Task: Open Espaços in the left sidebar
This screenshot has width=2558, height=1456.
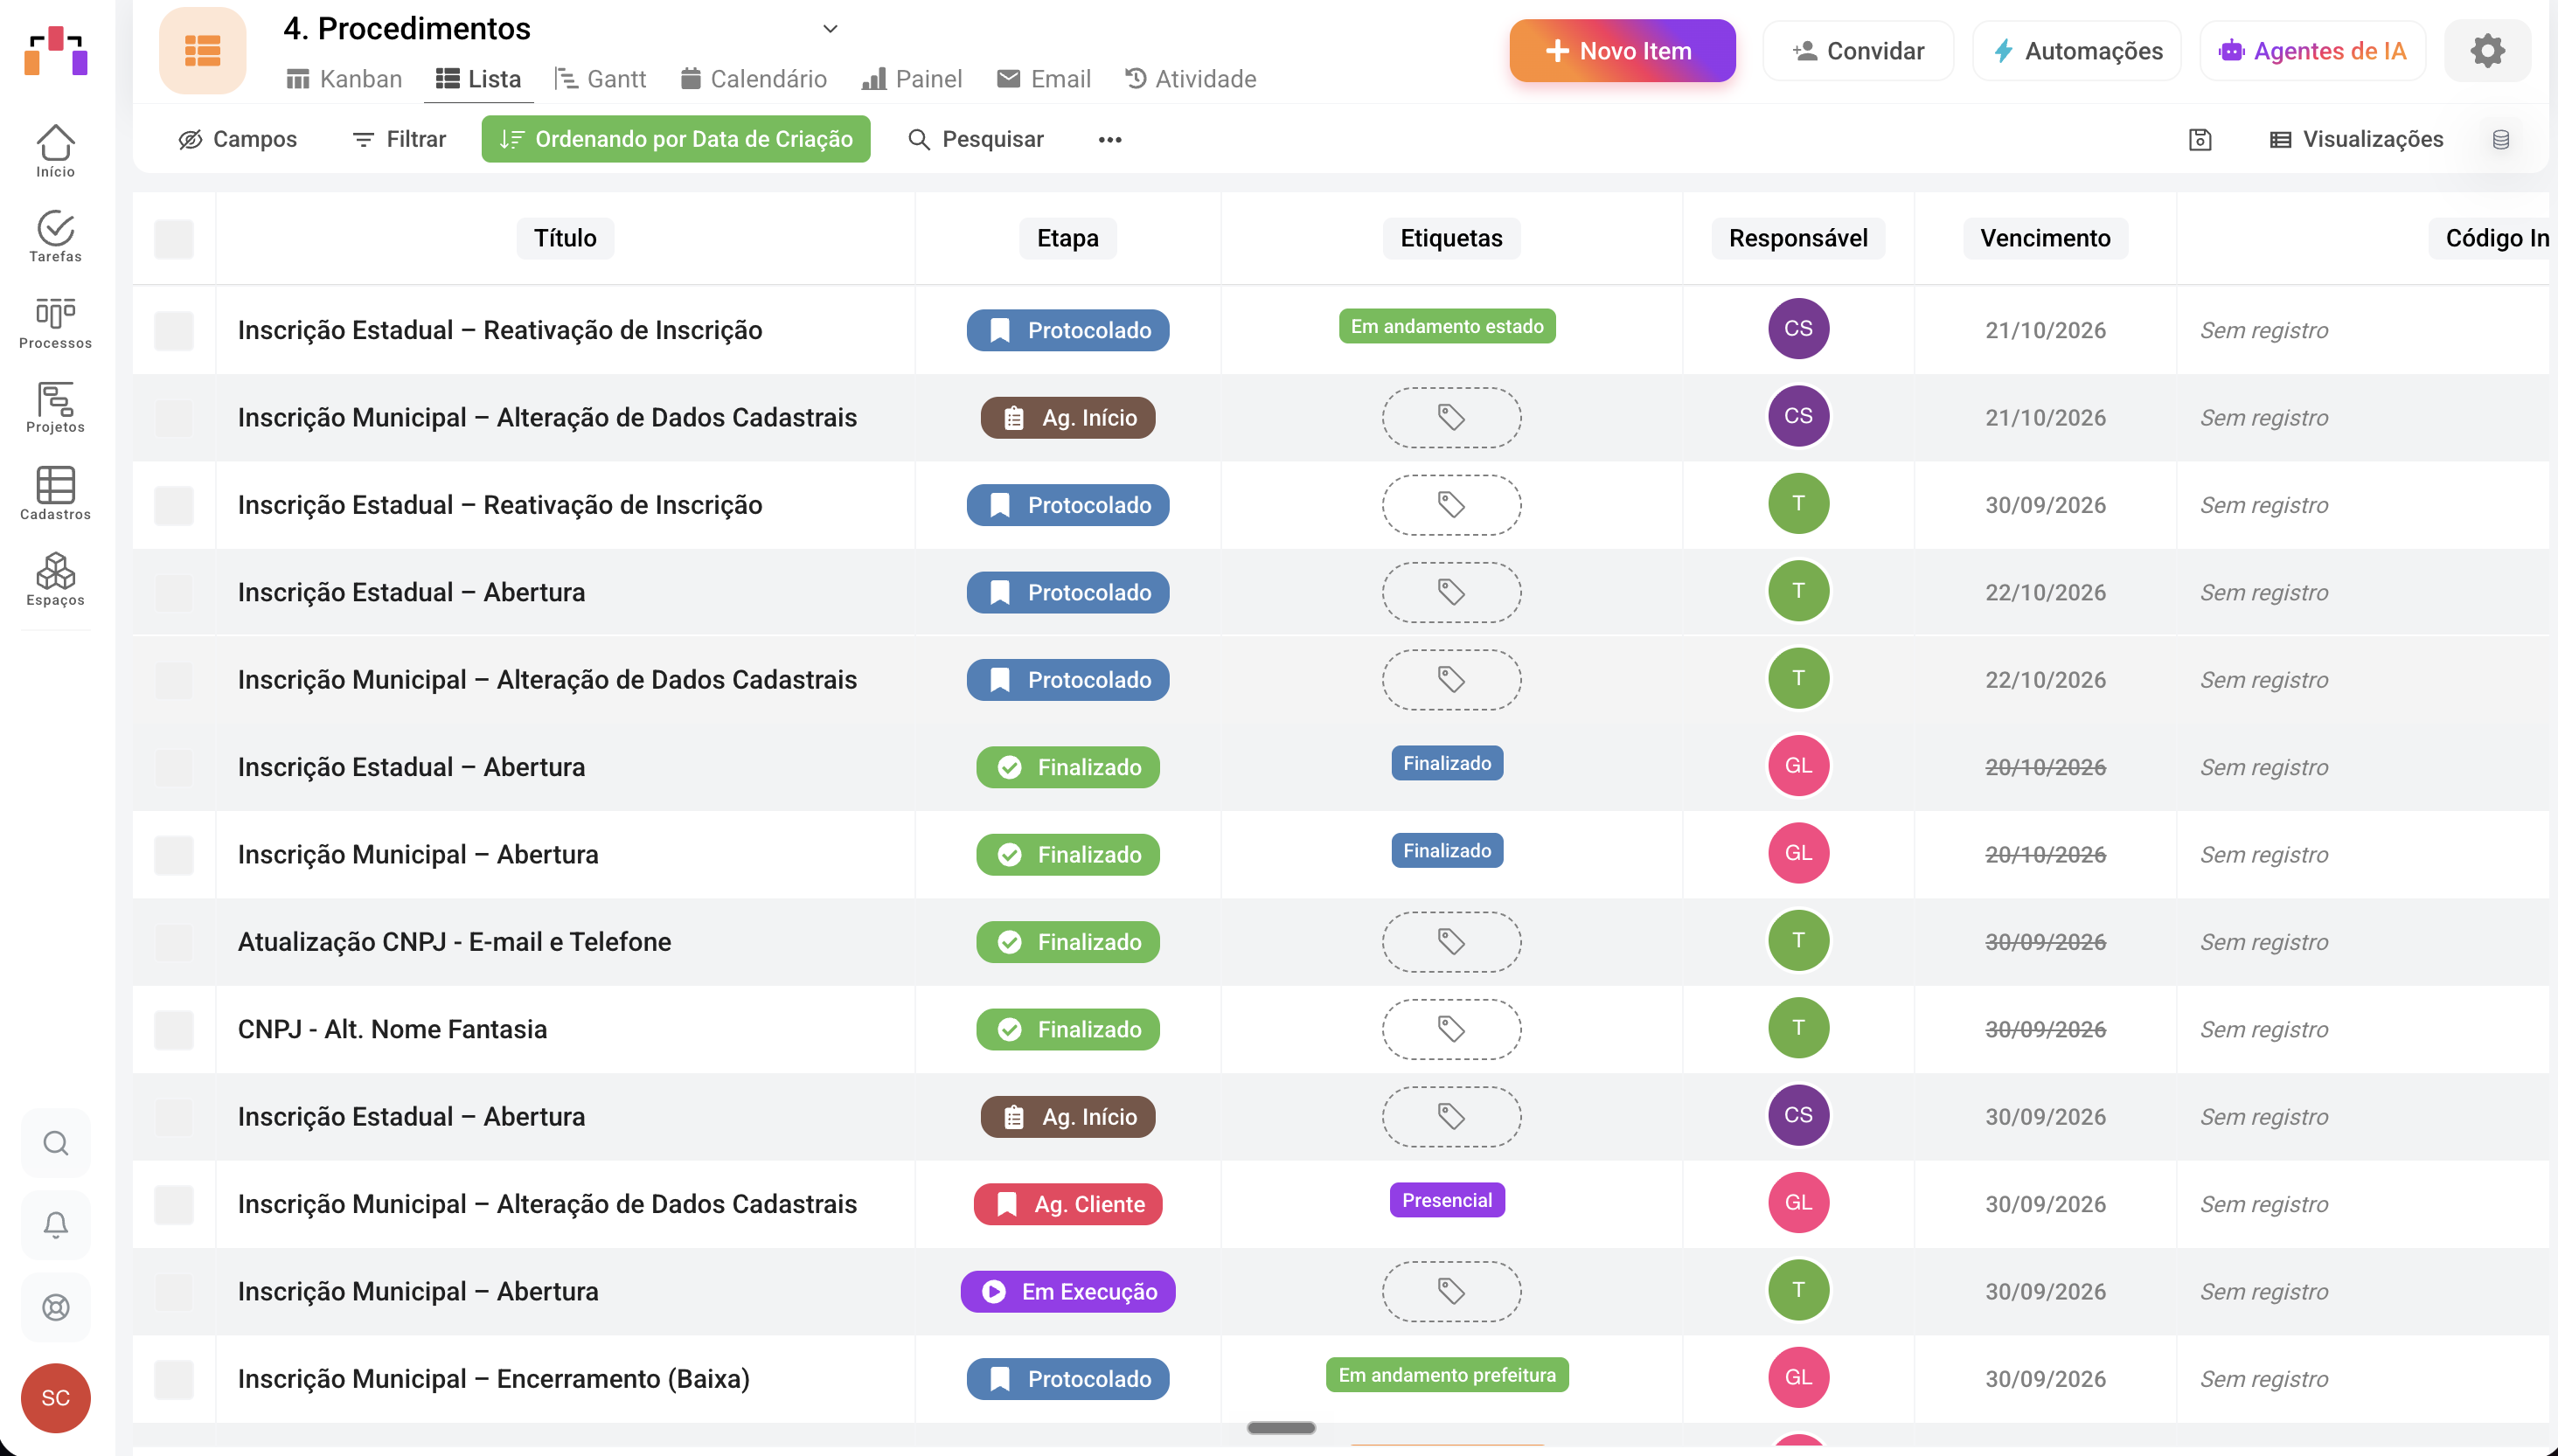Action: click(x=55, y=580)
